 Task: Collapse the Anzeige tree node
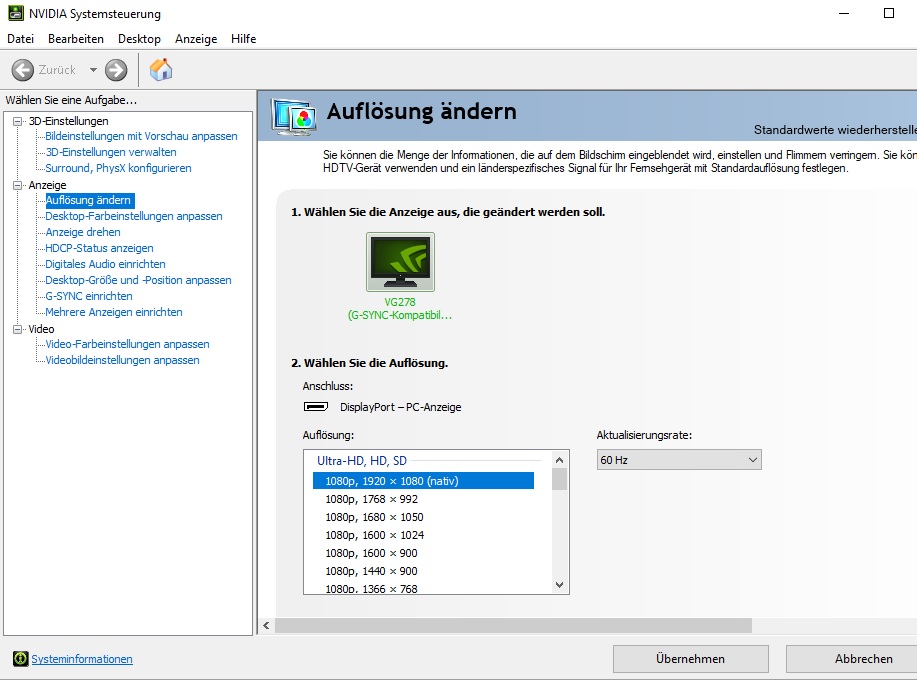(18, 185)
